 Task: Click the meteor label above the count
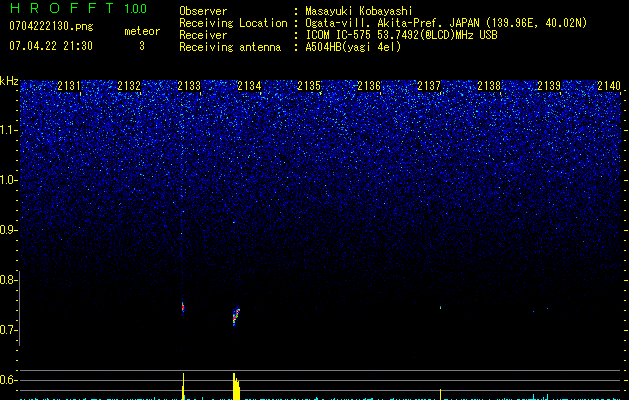click(x=142, y=31)
